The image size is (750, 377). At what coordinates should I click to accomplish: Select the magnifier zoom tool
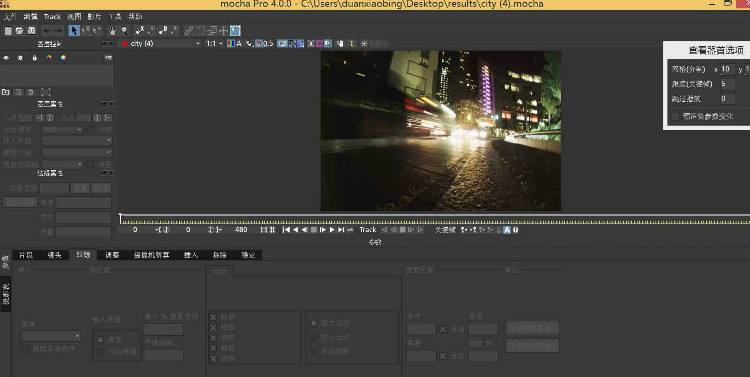(124, 31)
